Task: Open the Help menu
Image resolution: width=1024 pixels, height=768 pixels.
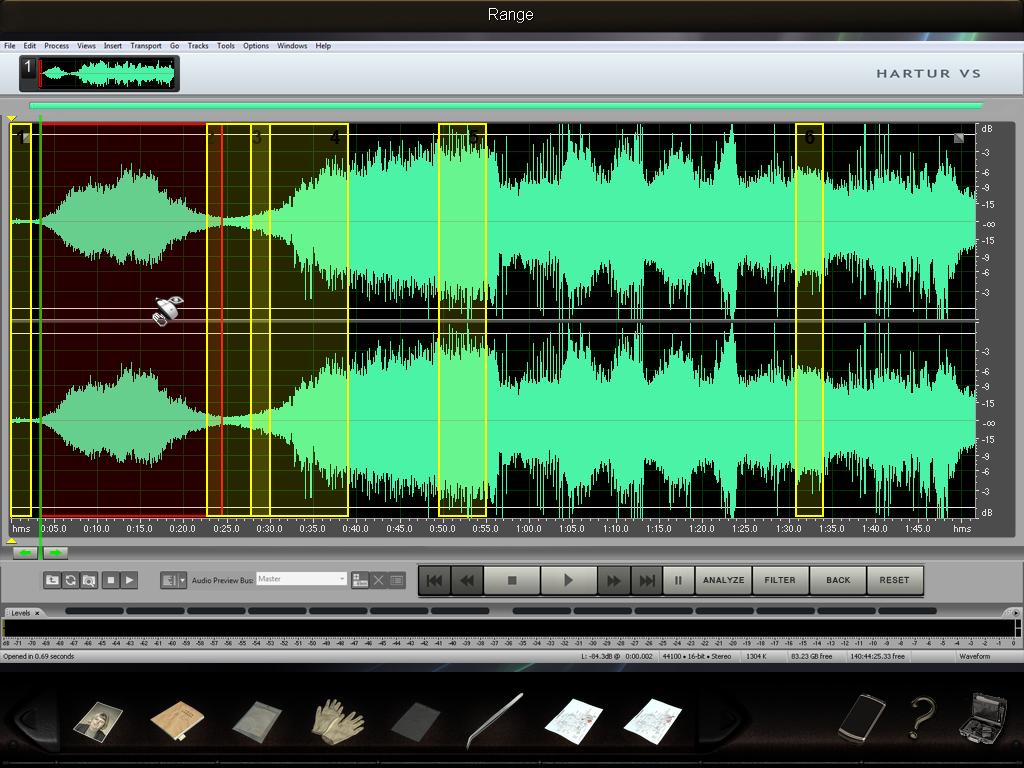Action: tap(323, 46)
